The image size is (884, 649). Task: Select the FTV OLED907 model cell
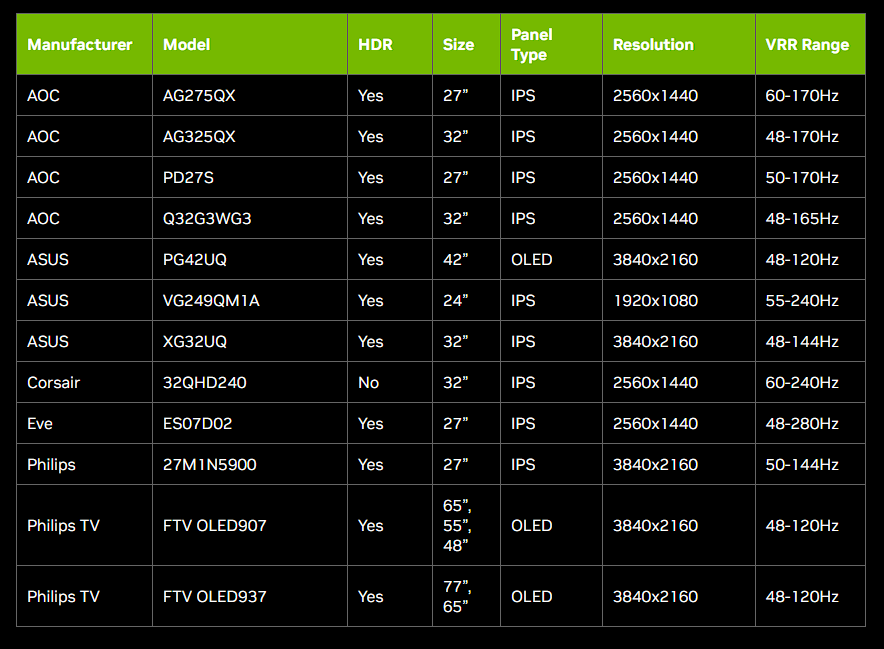click(250, 526)
